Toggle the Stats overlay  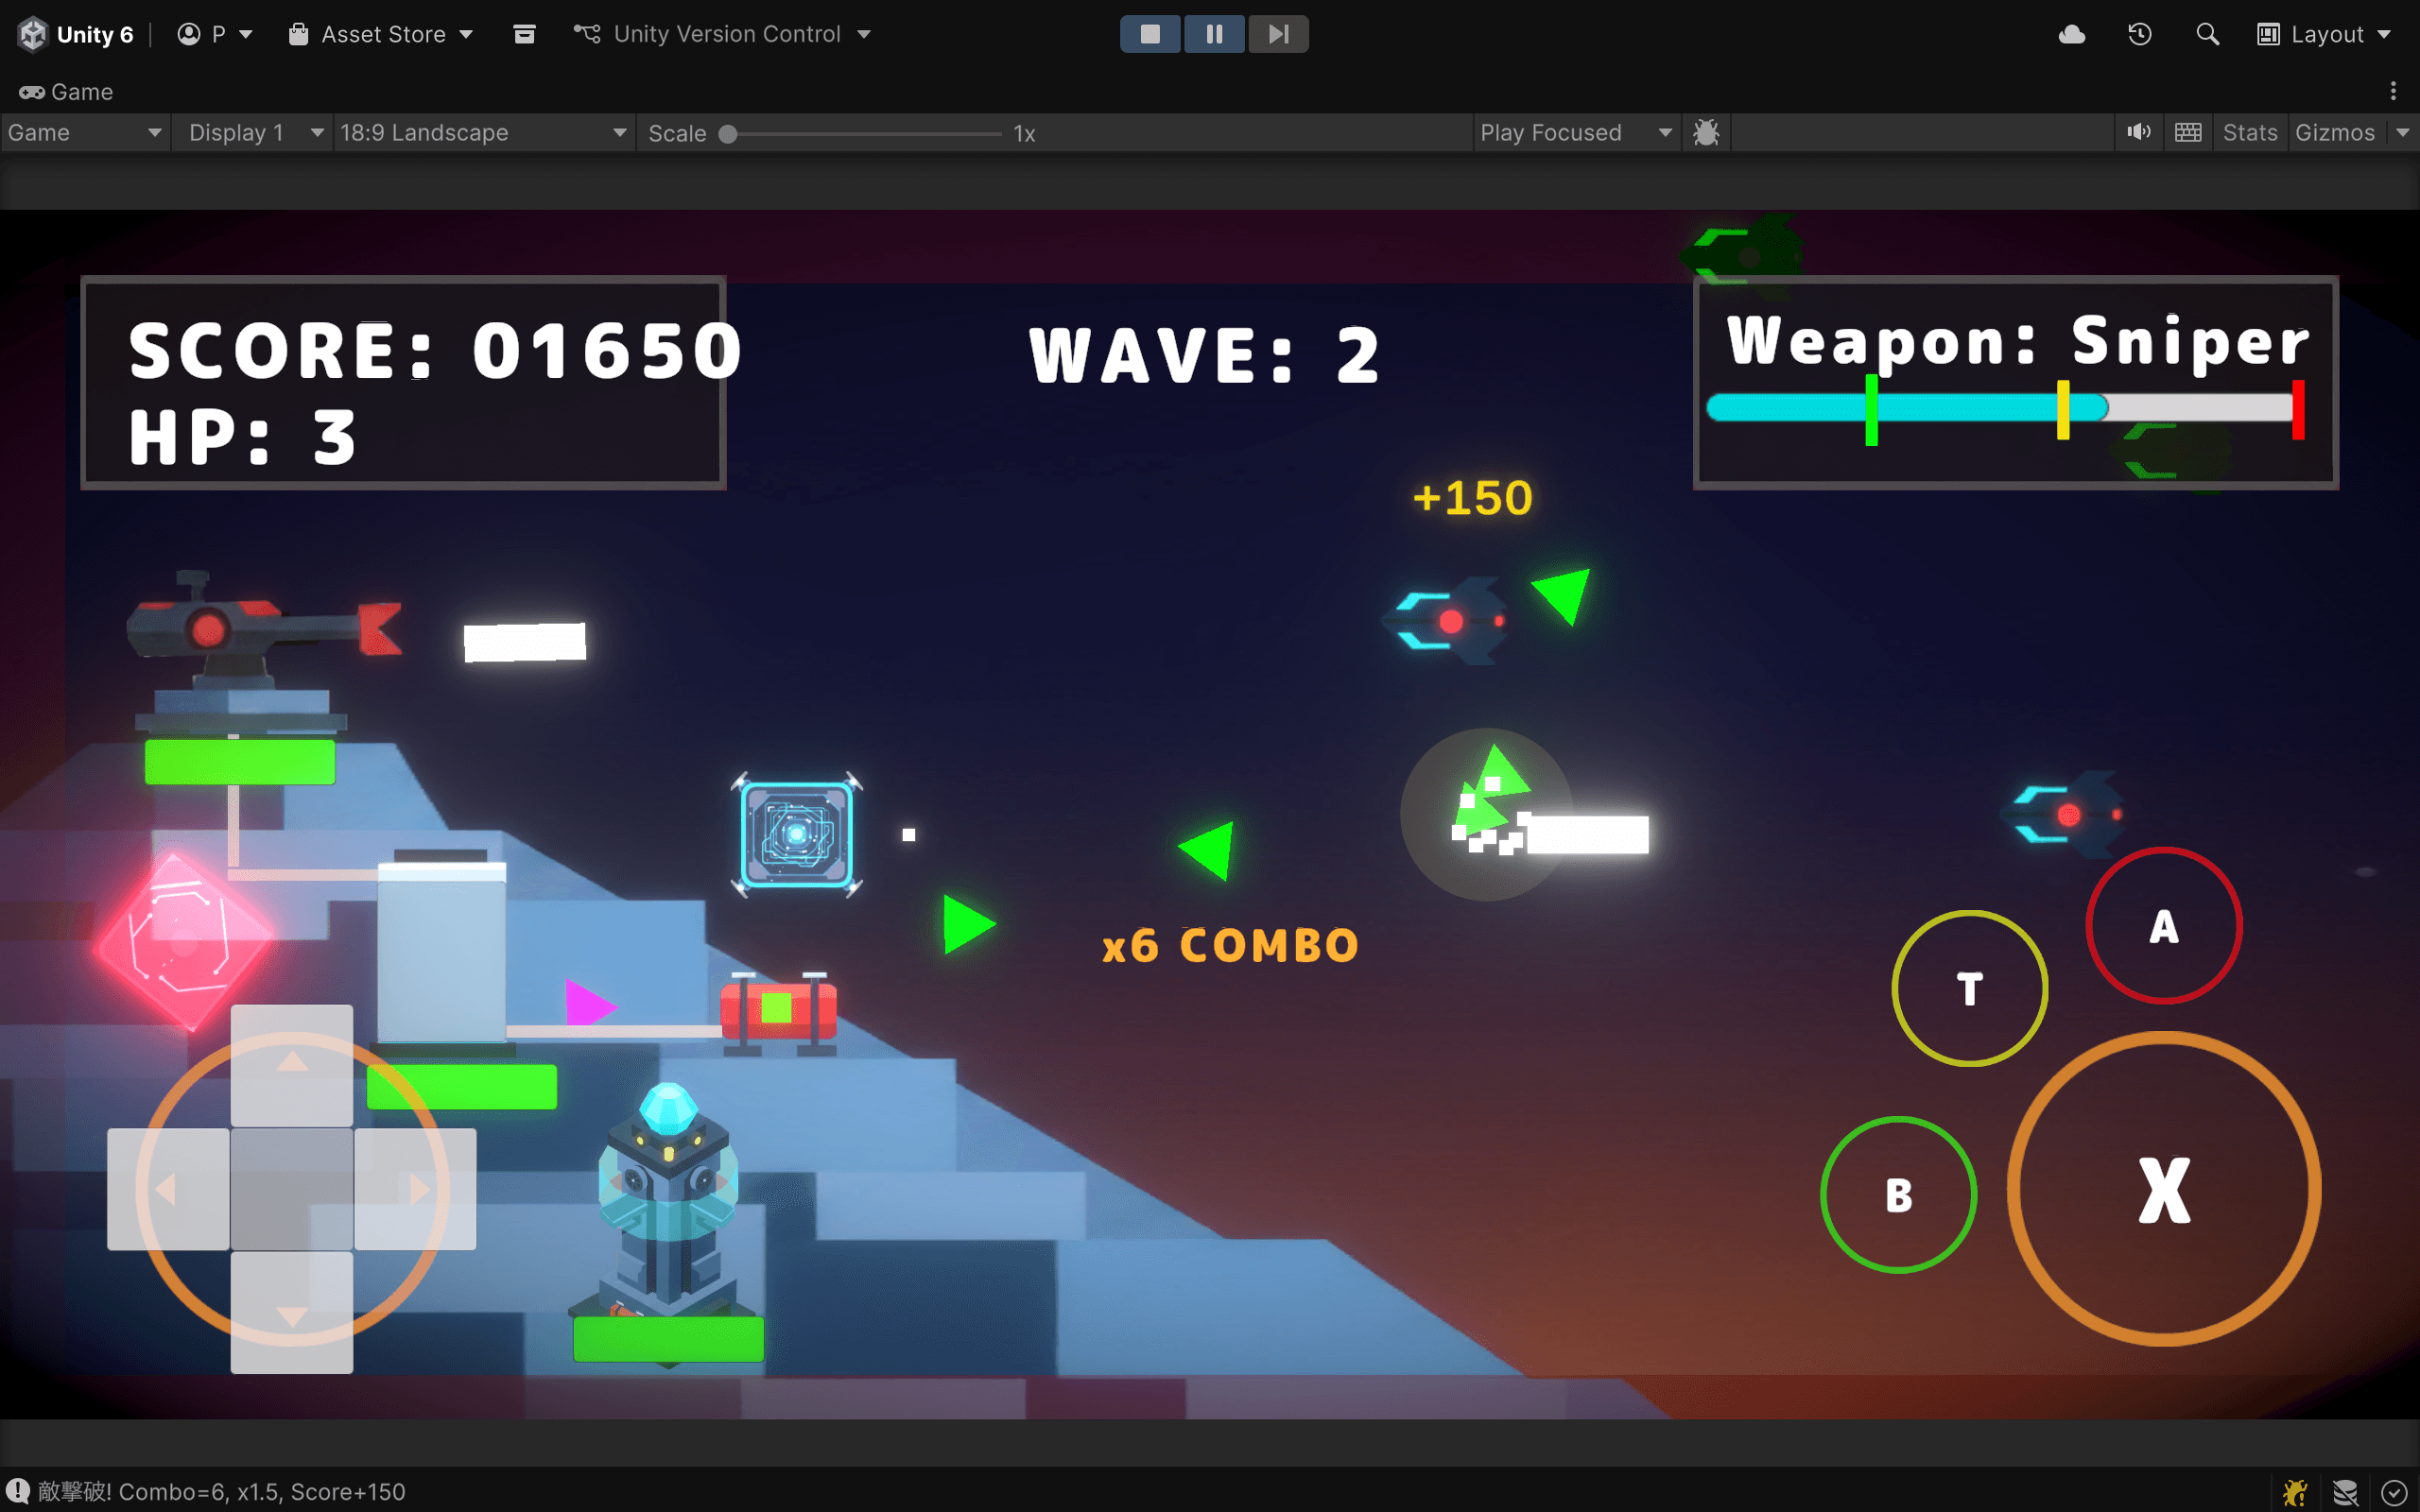tap(2250, 133)
